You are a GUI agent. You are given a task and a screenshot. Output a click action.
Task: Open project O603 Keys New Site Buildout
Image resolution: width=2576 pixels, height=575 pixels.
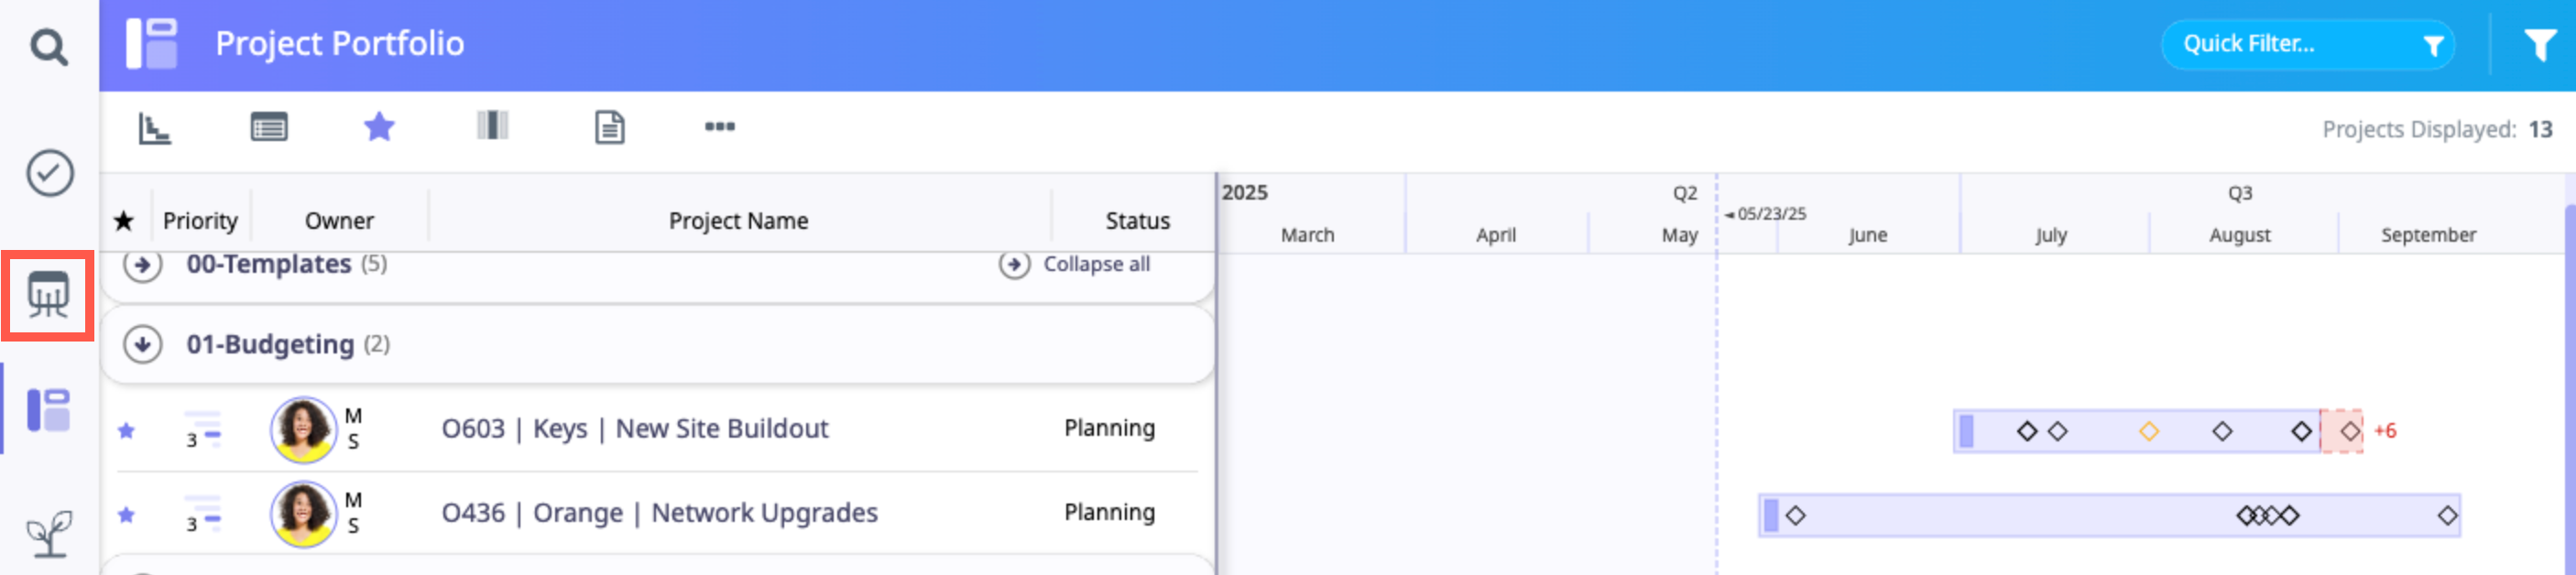634,429
